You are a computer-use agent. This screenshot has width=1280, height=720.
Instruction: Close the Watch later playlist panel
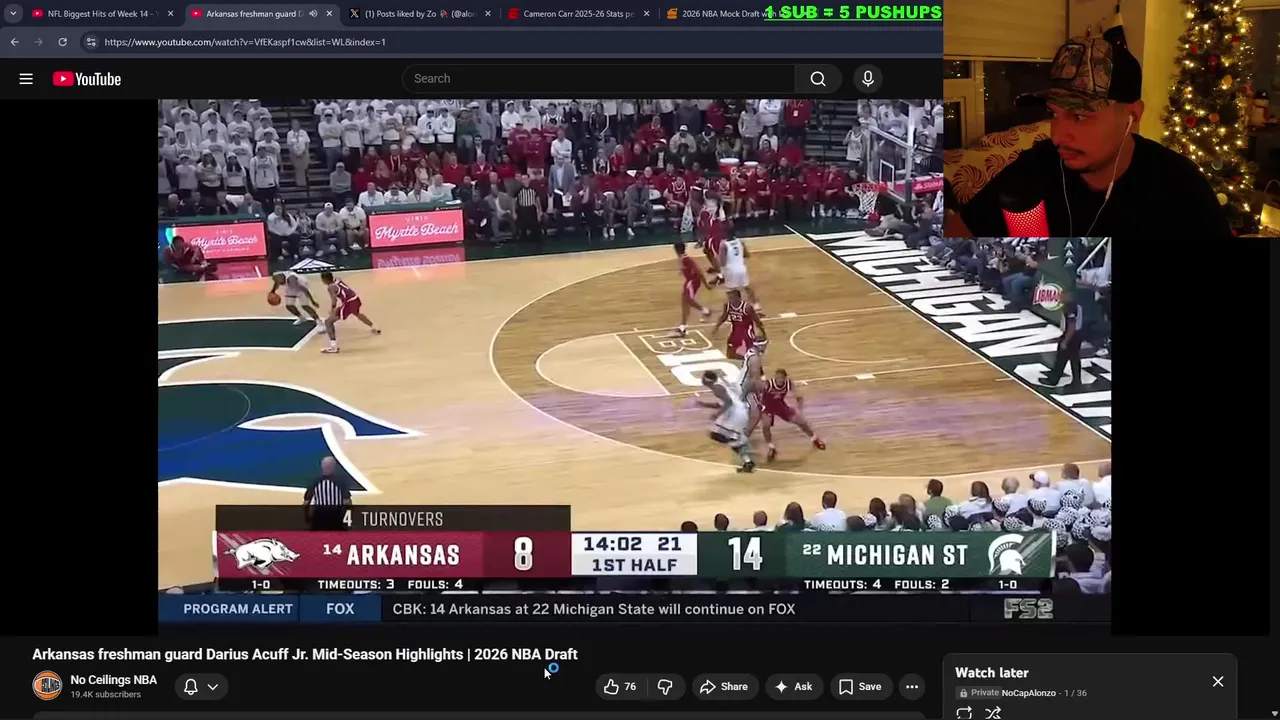[1218, 682]
